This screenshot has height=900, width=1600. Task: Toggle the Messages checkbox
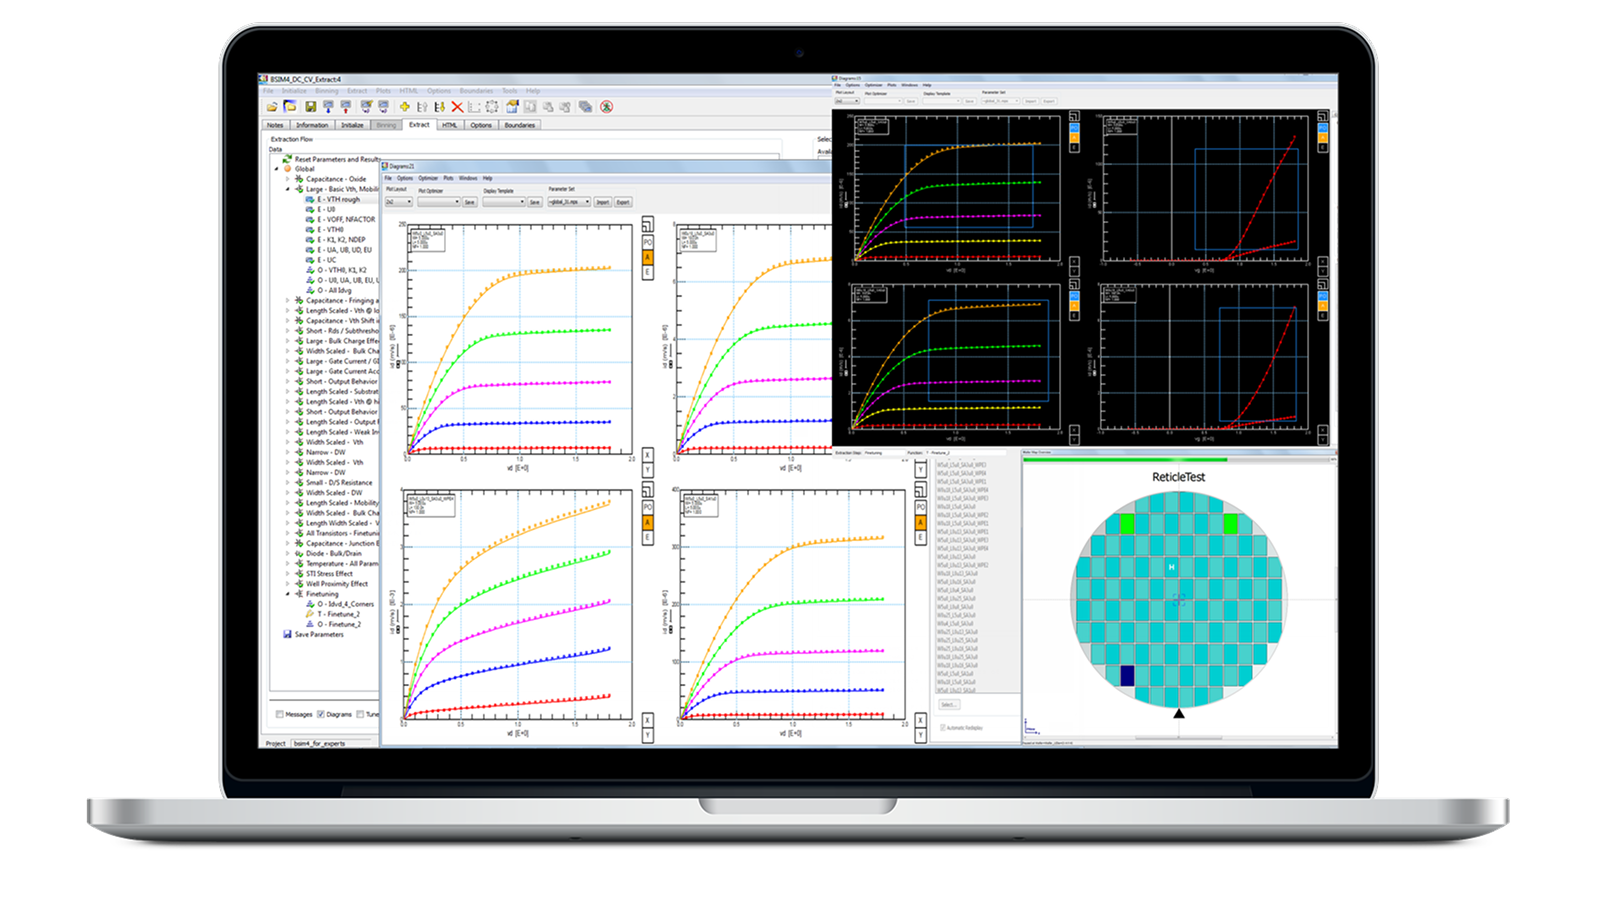[x=279, y=714]
